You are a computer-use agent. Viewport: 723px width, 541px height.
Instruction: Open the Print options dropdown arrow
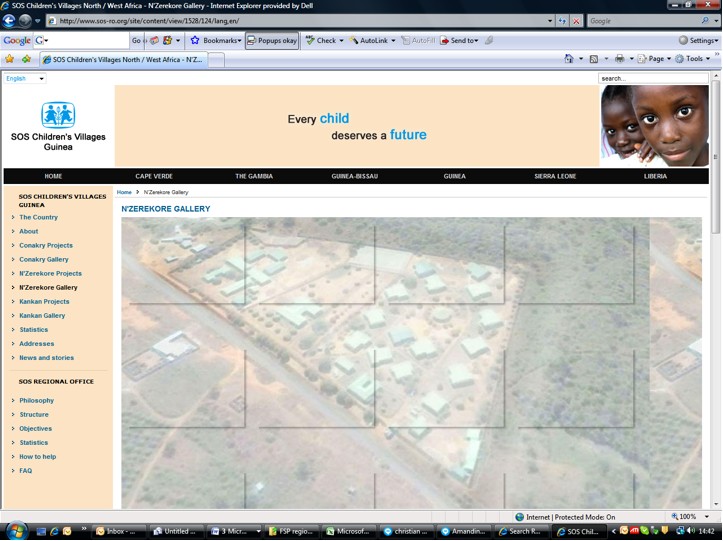631,59
